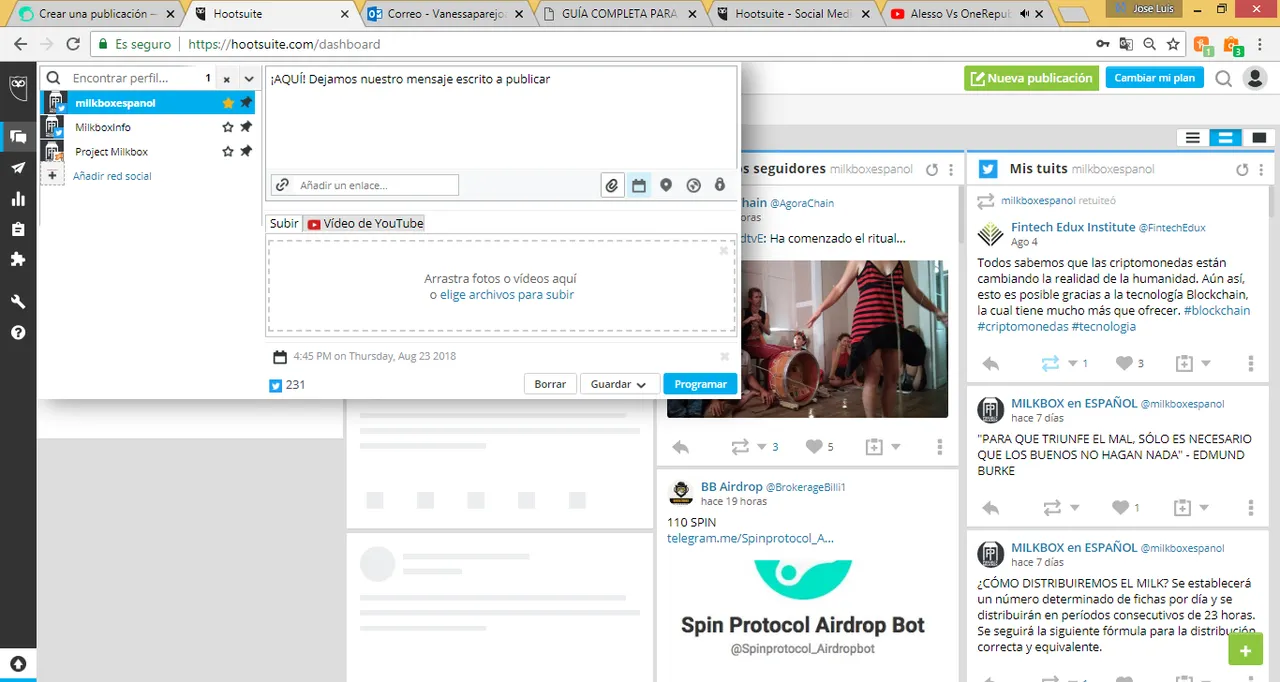Reply to the AgoraChain tweet
Image resolution: width=1280 pixels, height=682 pixels.
(x=680, y=447)
